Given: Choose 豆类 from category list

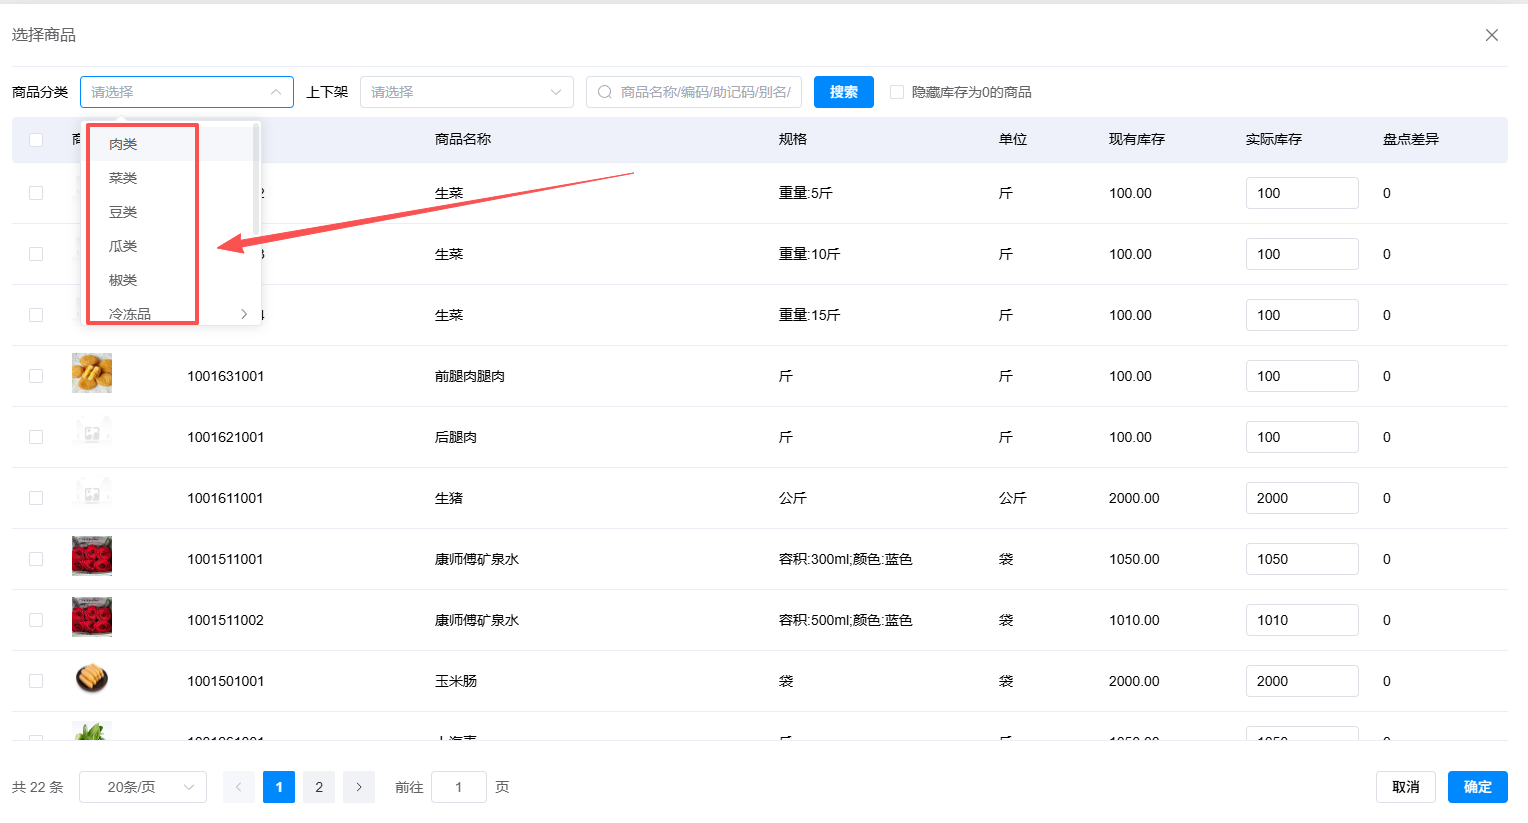Looking at the screenshot, I should click(x=171, y=212).
